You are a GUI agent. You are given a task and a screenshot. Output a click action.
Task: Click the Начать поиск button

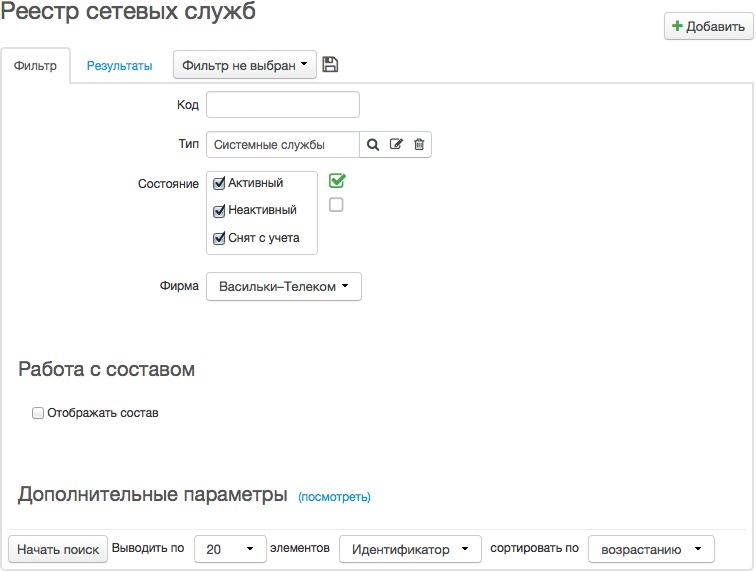click(58, 549)
